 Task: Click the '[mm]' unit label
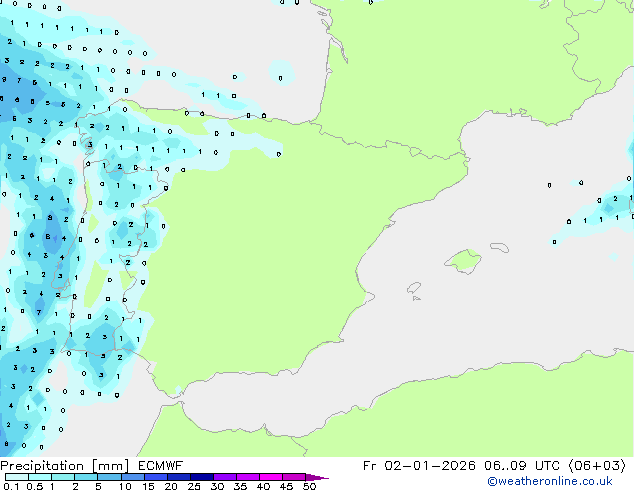[110, 466]
